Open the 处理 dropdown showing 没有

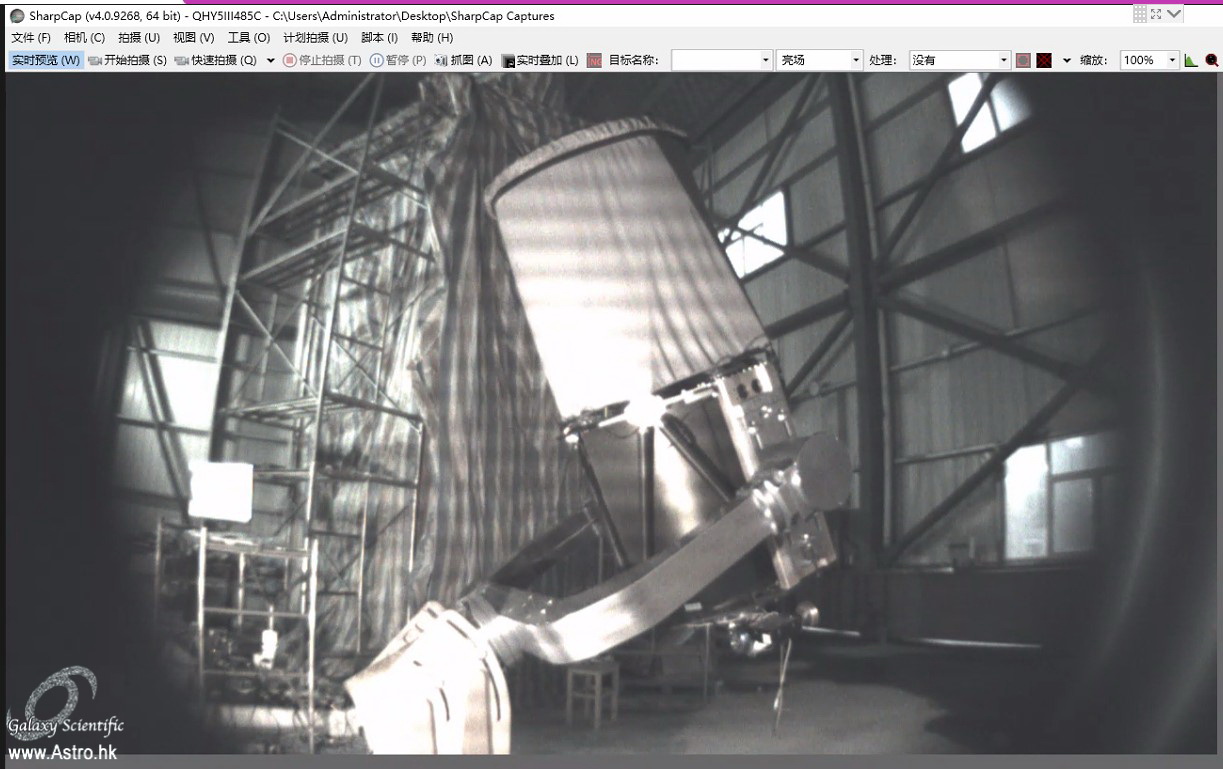coord(960,60)
